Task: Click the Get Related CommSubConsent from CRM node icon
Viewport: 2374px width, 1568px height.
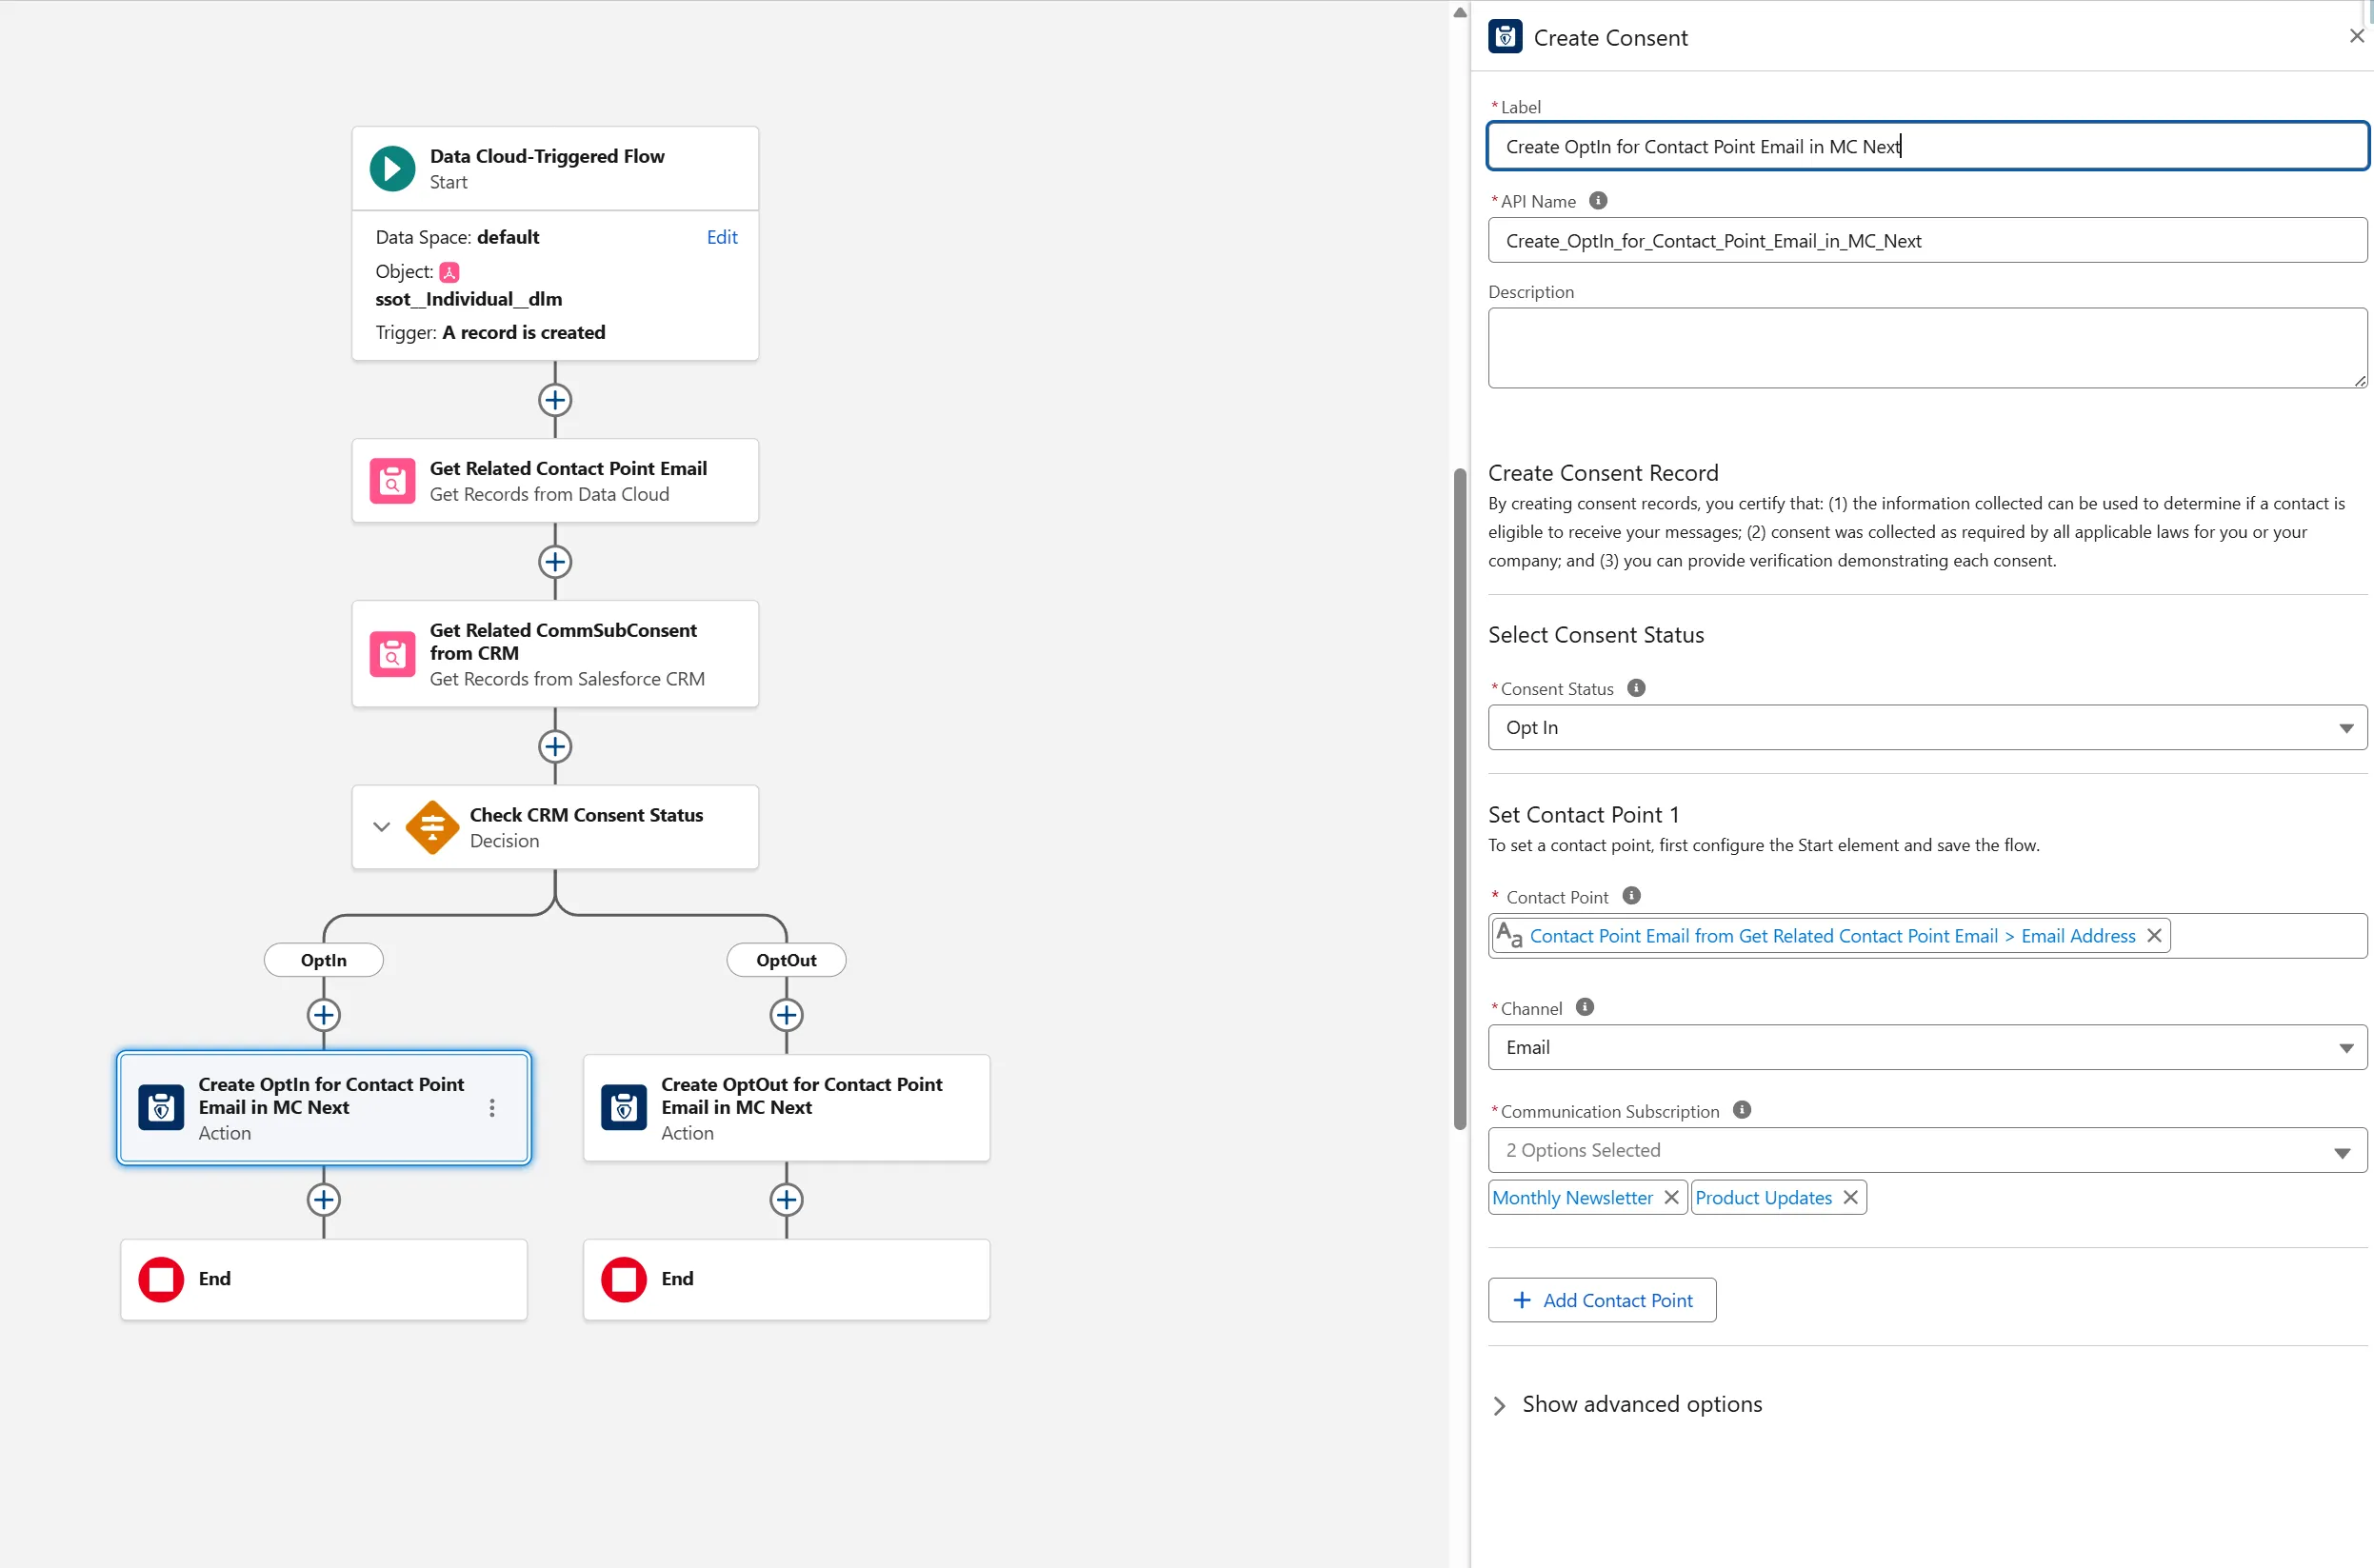Action: click(x=392, y=654)
